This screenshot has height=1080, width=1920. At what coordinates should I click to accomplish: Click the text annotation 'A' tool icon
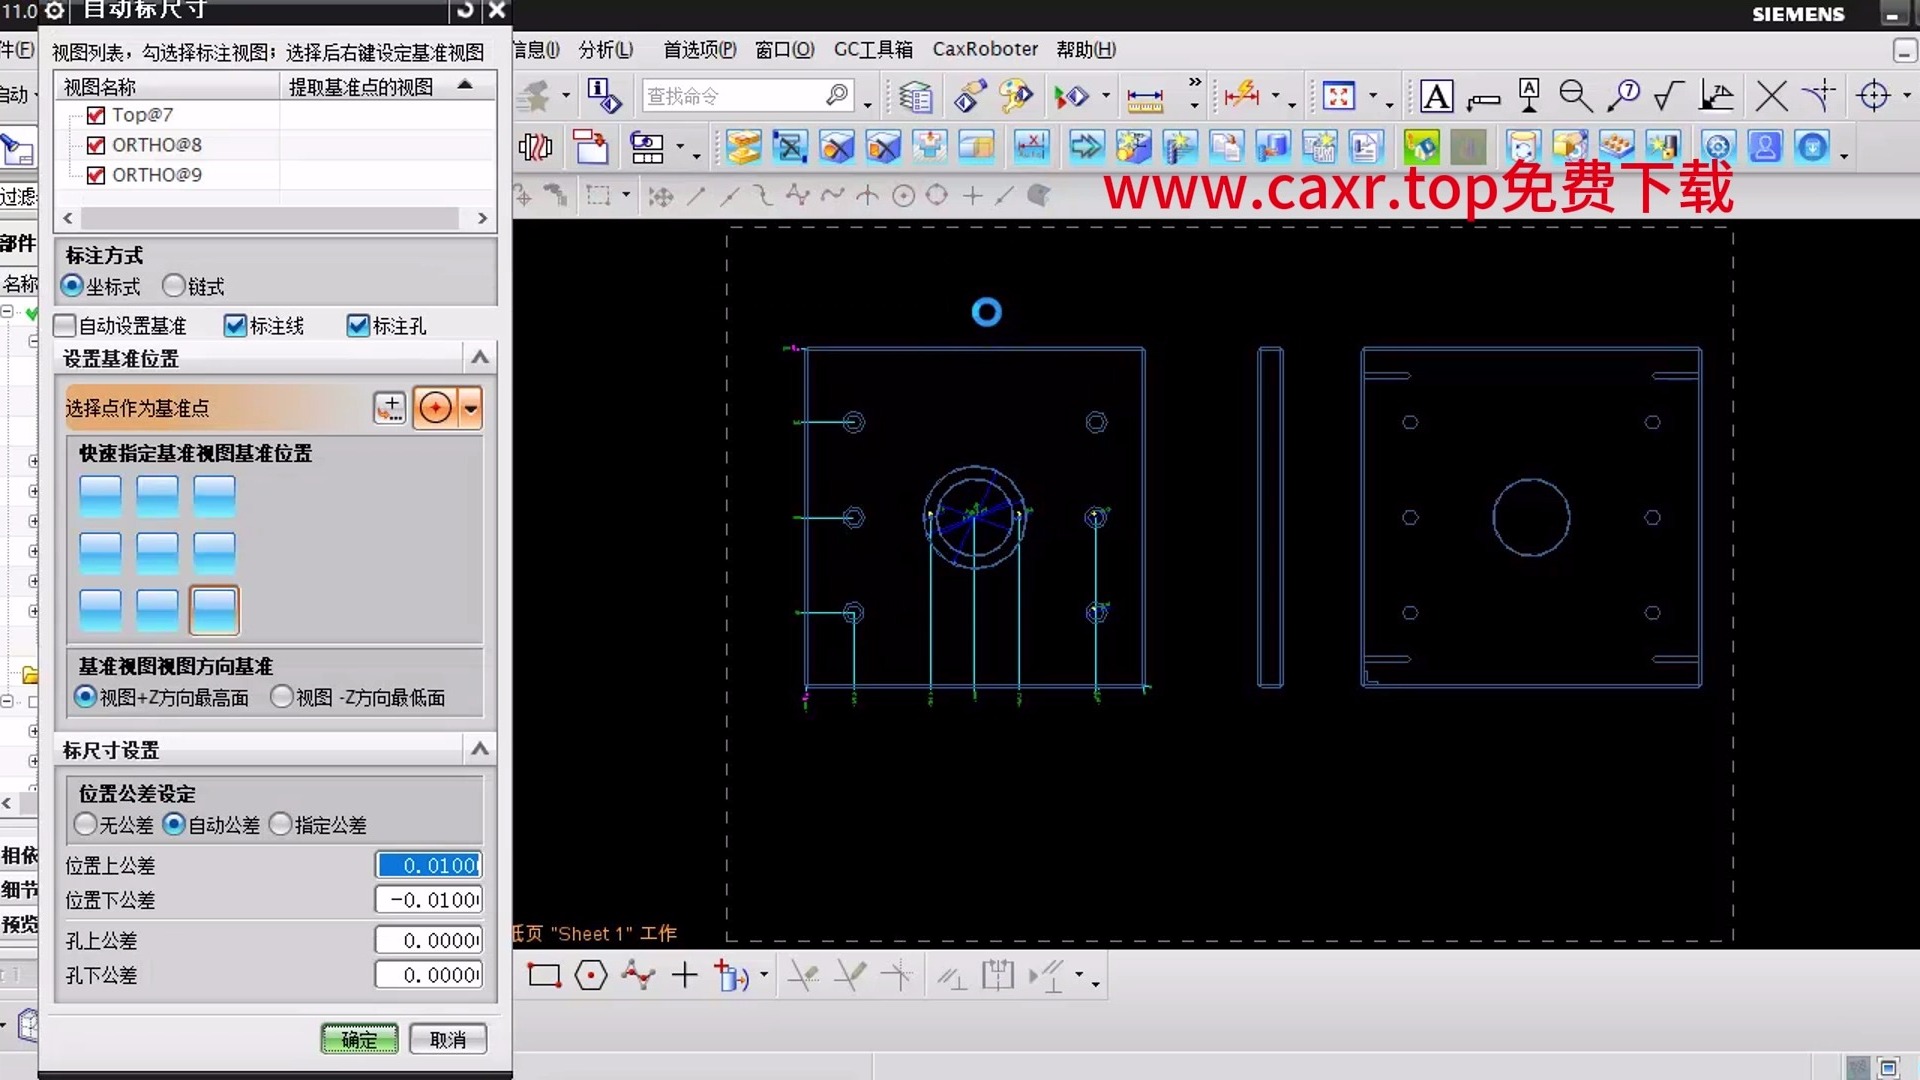[1436, 96]
